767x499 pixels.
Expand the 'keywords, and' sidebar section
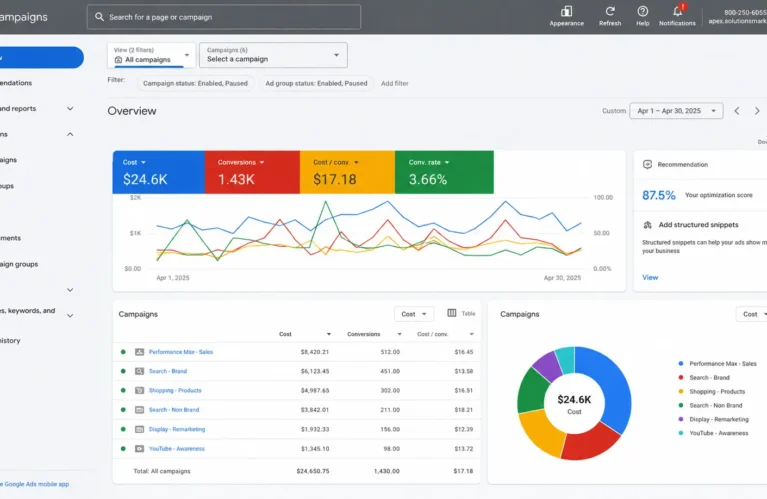[70, 316]
